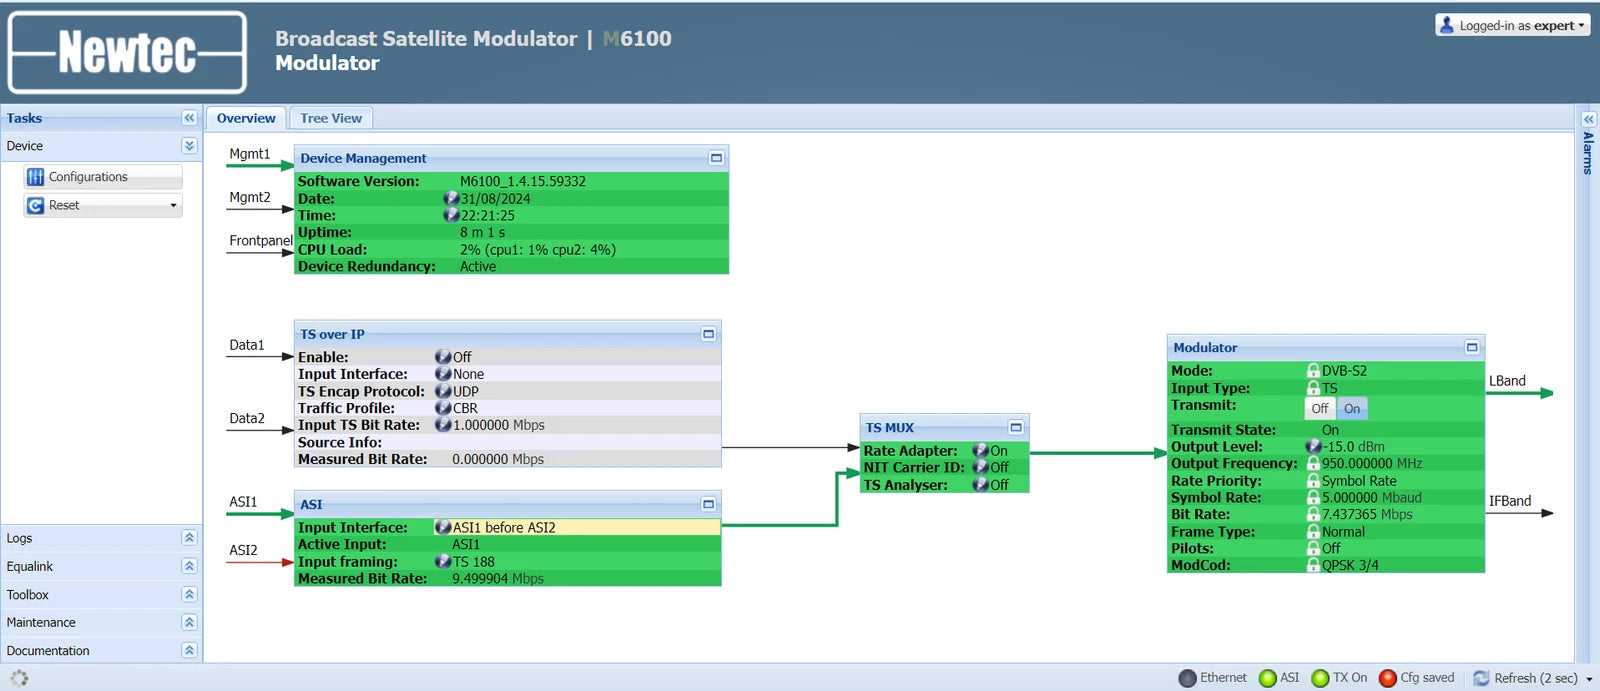Click the lock beside Symbol Rate value

1314,497
